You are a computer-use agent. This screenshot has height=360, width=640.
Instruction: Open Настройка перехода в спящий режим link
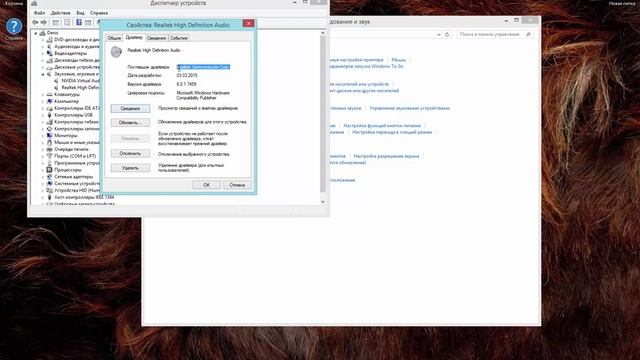click(x=392, y=132)
